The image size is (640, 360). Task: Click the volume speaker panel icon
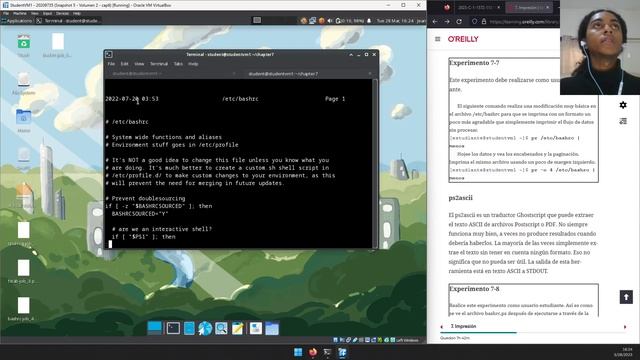(330, 20)
